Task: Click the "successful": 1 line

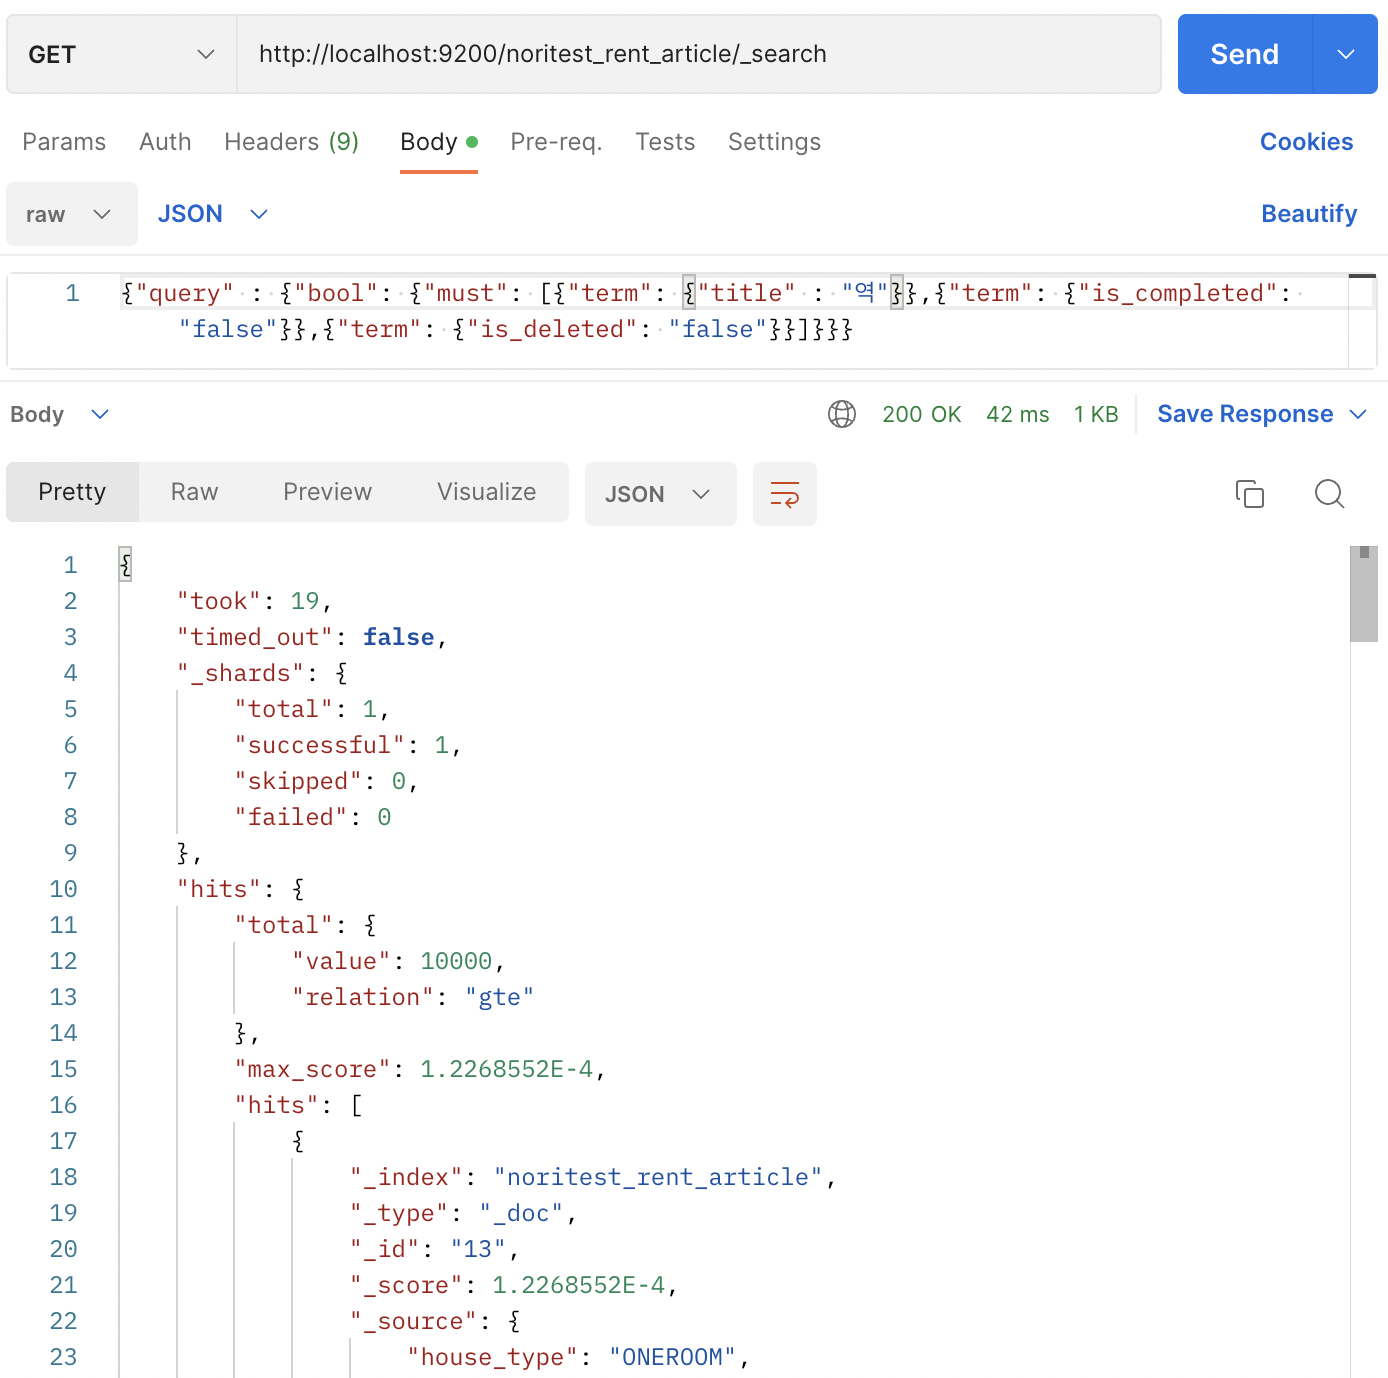Action: point(348,745)
